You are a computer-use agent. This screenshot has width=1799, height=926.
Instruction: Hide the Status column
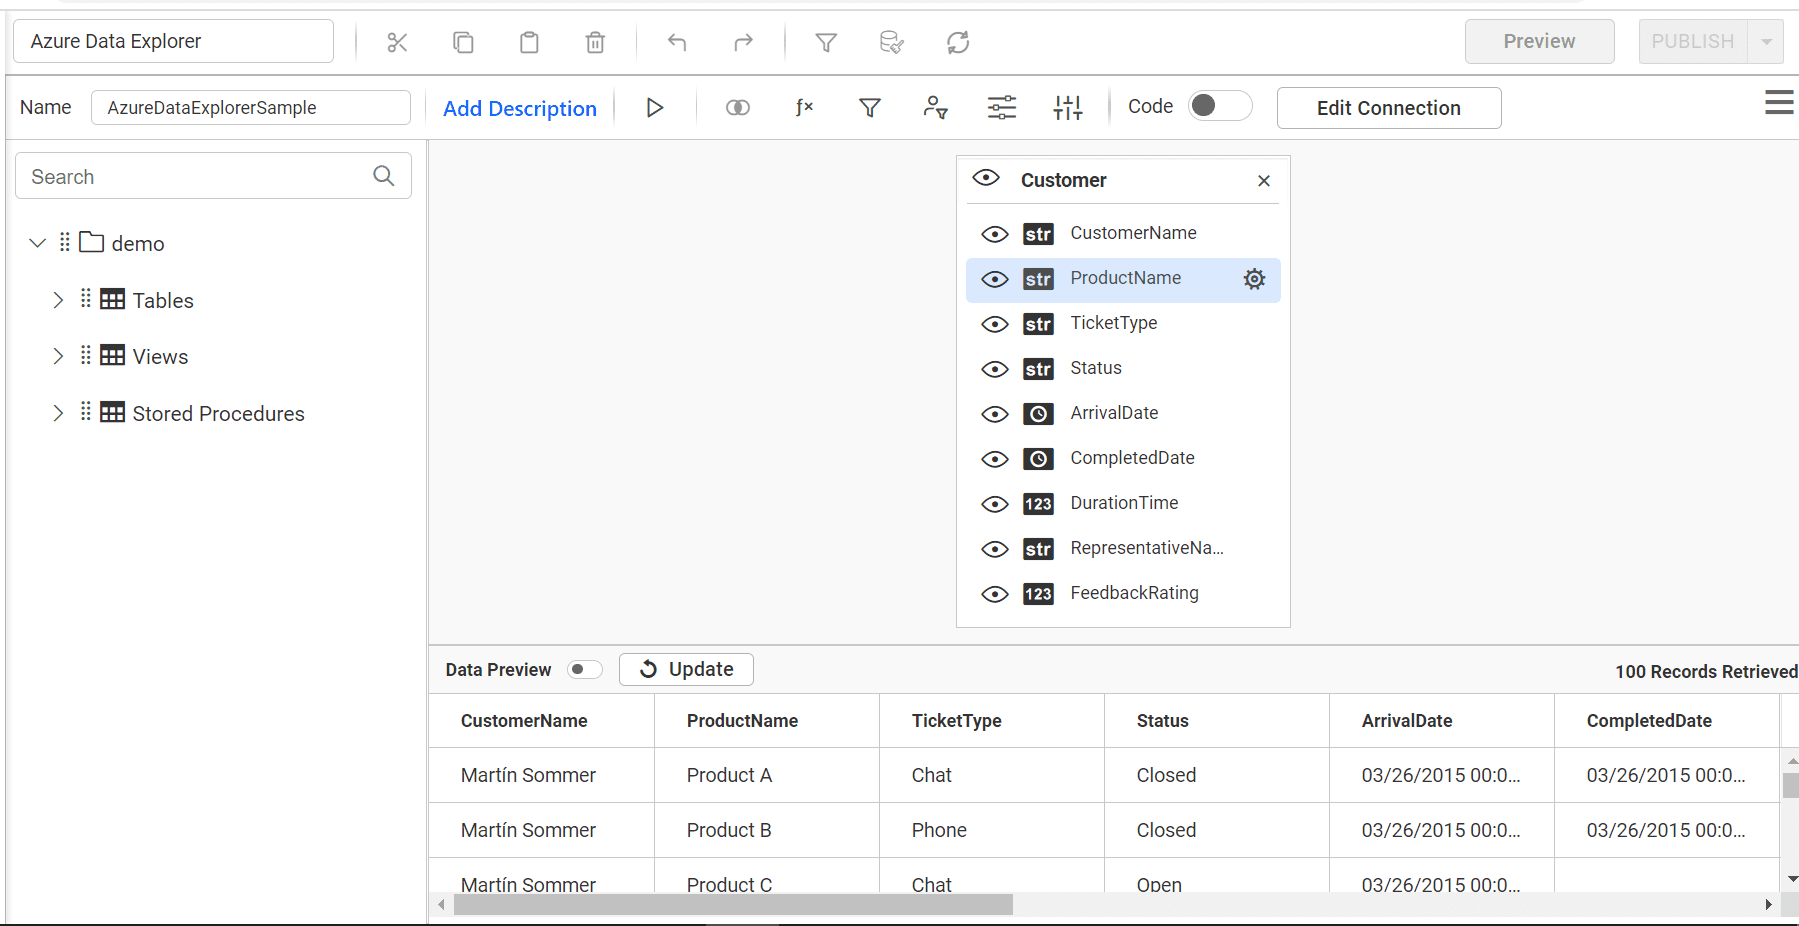(x=995, y=369)
